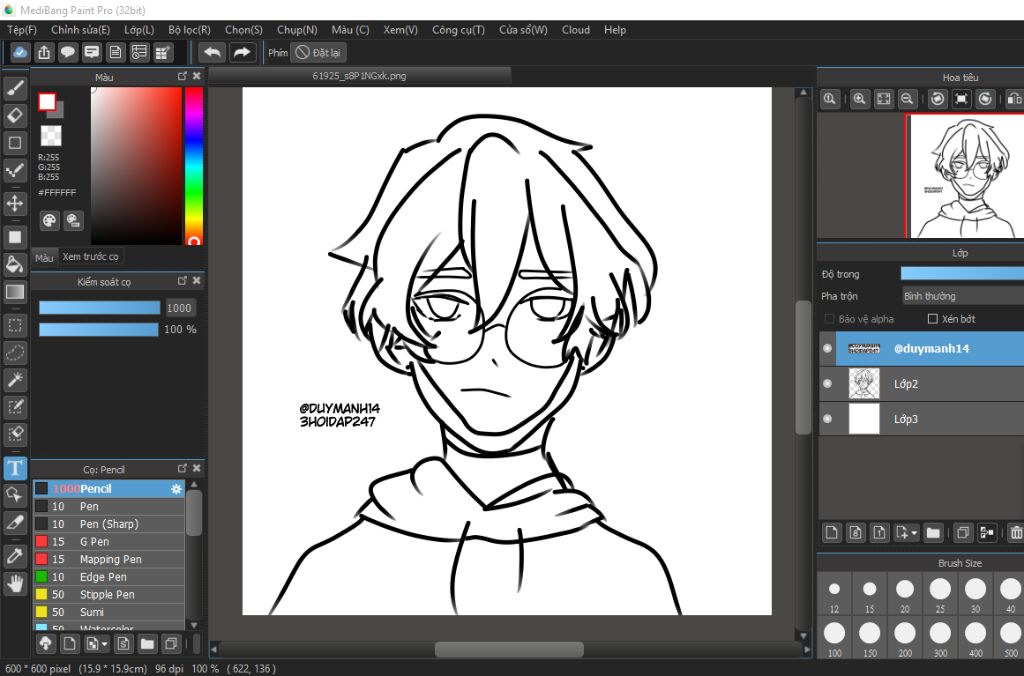Click the Navigator preview thumbnail
Viewport: 1024px width, 676px height.
click(966, 176)
